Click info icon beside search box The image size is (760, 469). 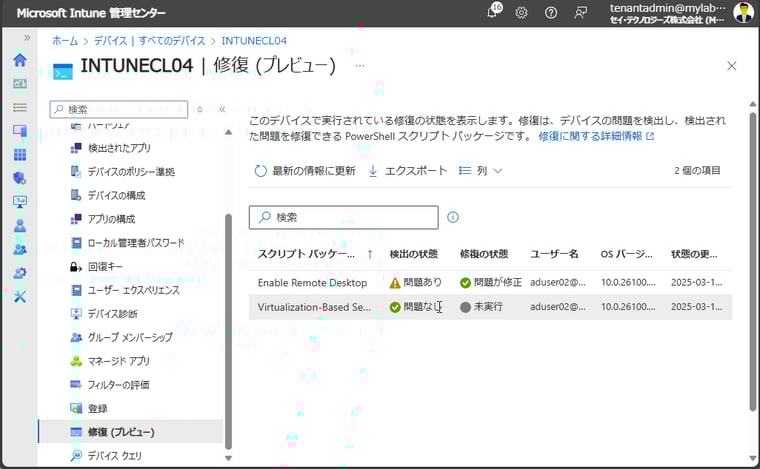click(x=453, y=217)
